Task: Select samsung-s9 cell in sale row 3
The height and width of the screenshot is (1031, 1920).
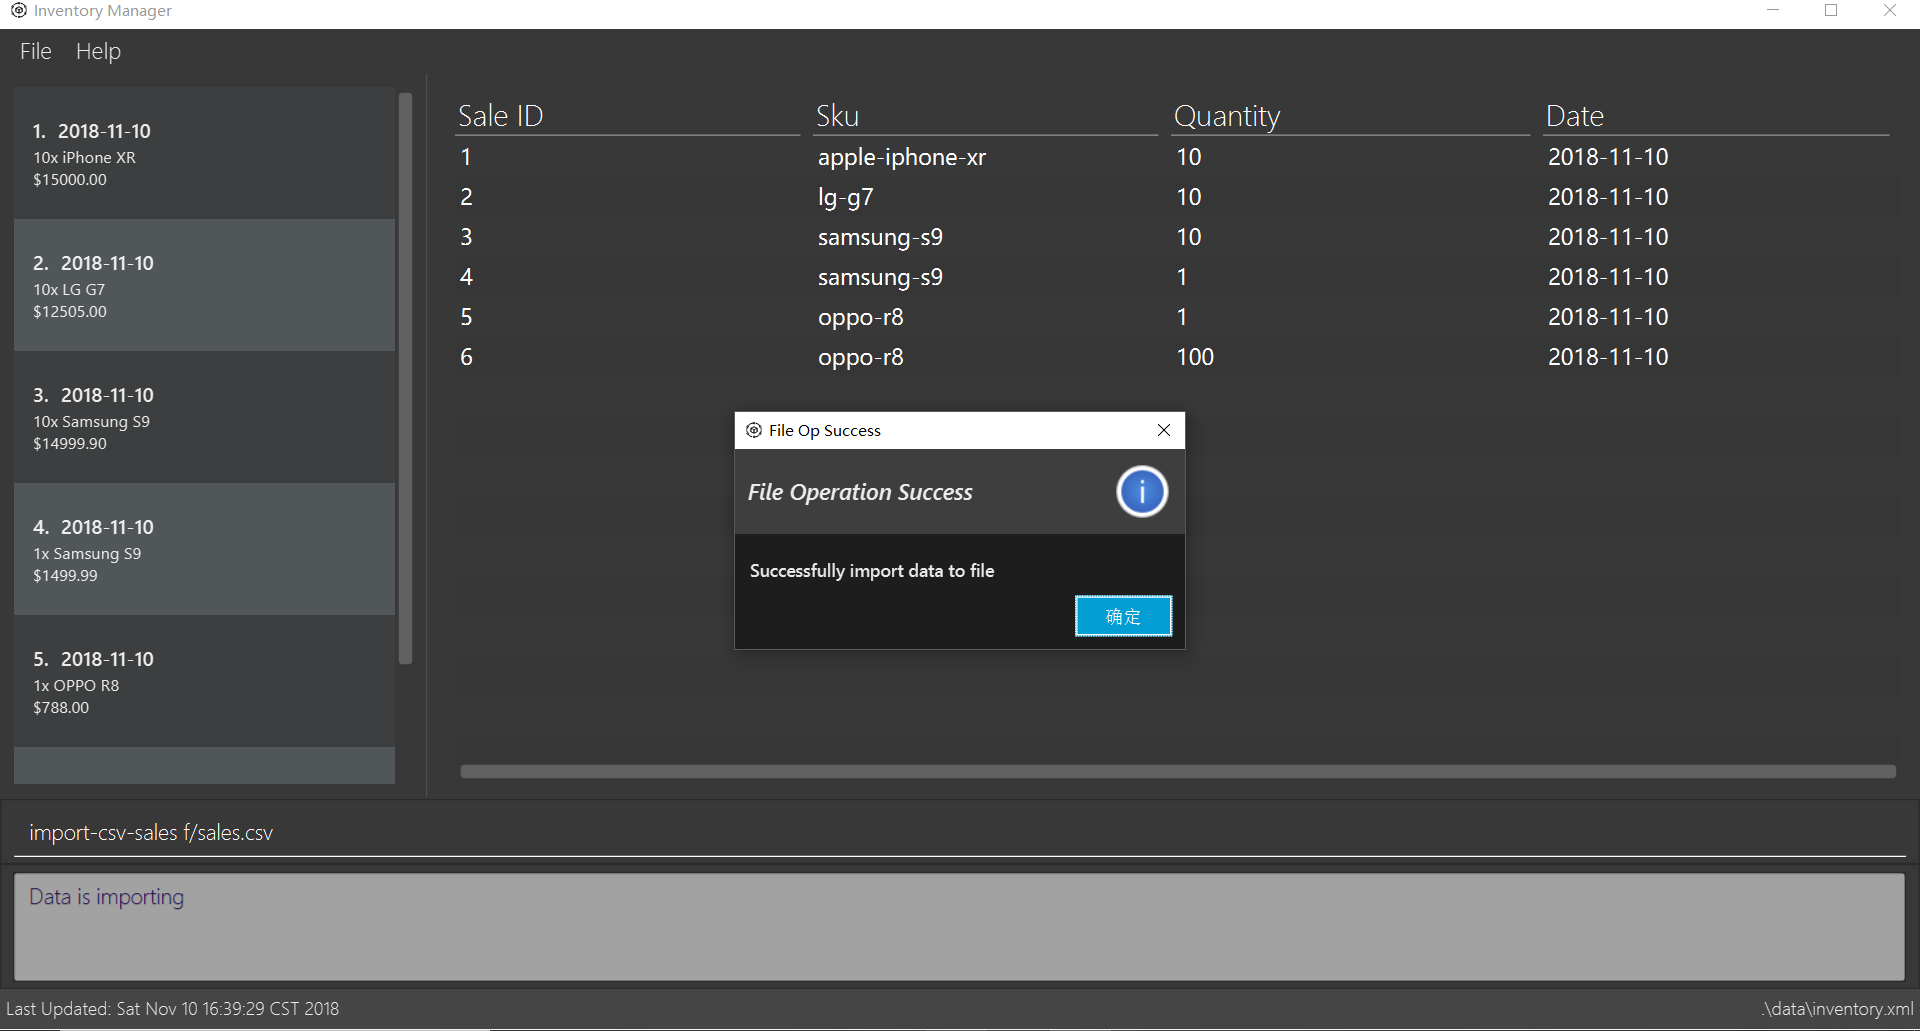Action: [x=880, y=237]
